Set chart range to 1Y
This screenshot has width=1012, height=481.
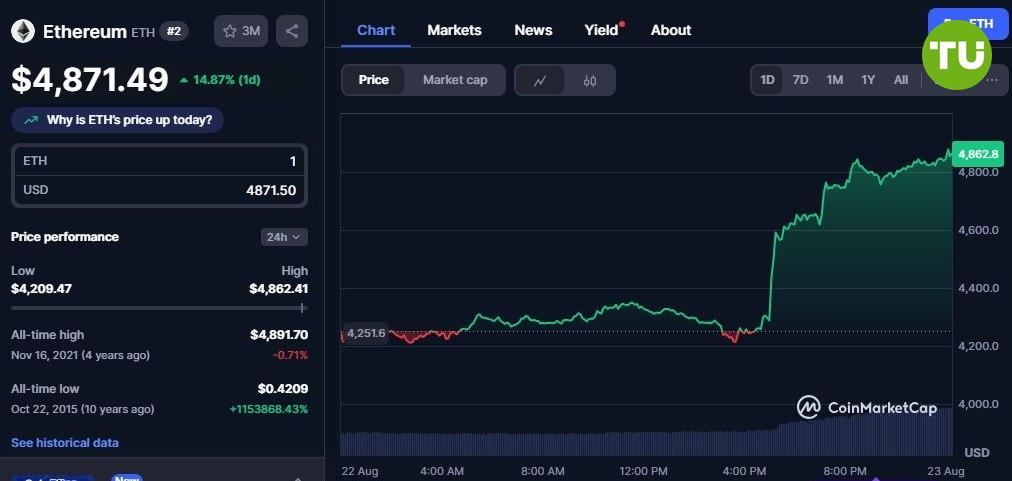[x=868, y=80]
